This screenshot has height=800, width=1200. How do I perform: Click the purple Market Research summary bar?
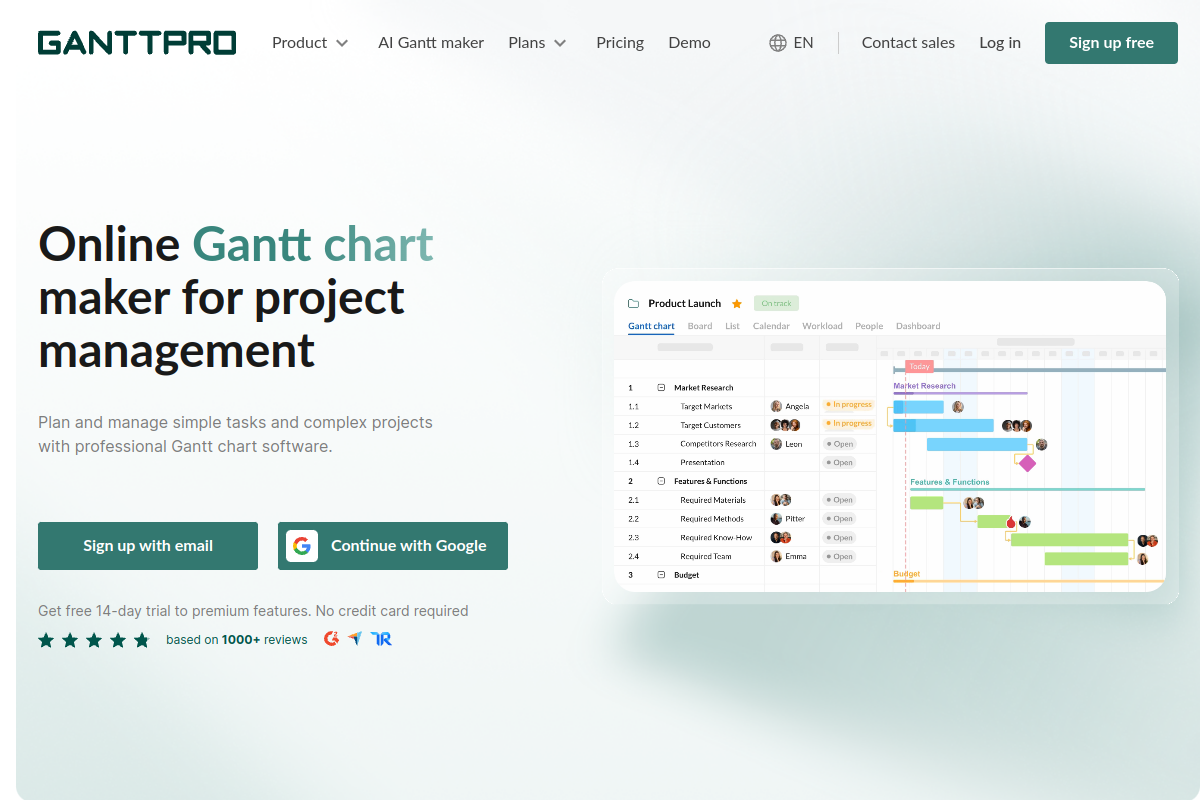click(960, 393)
